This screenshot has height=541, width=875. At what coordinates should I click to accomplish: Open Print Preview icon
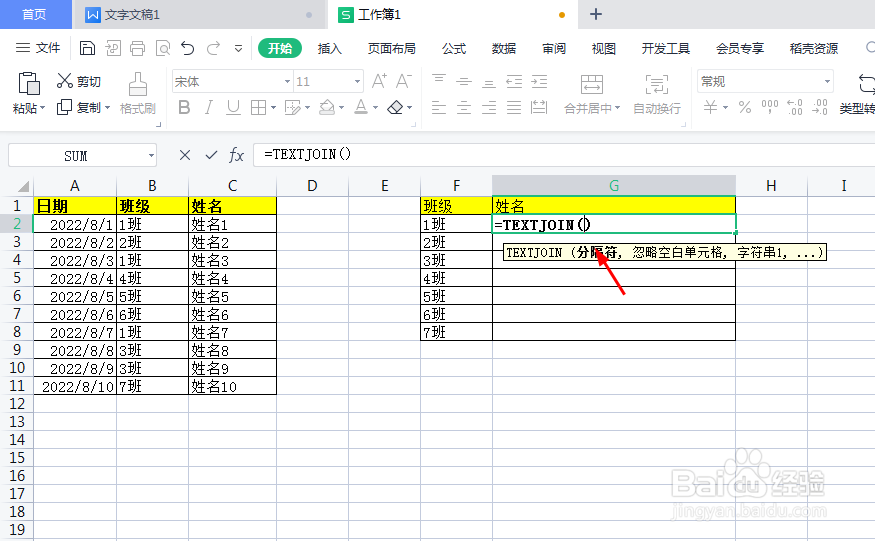tap(162, 49)
